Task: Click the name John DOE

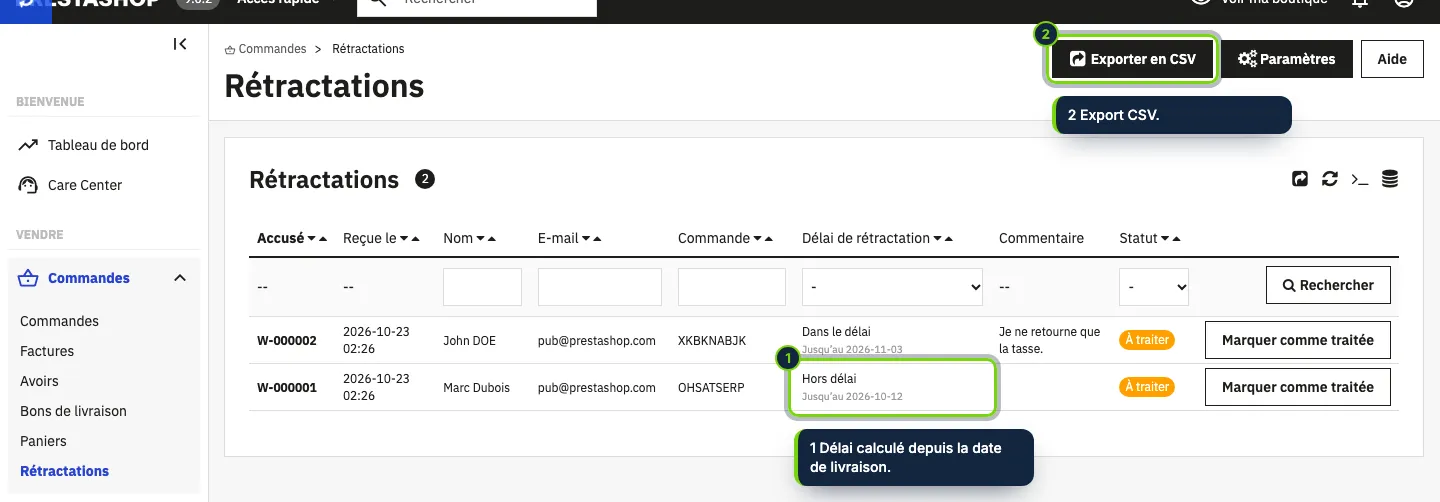Action: pyautogui.click(x=469, y=341)
